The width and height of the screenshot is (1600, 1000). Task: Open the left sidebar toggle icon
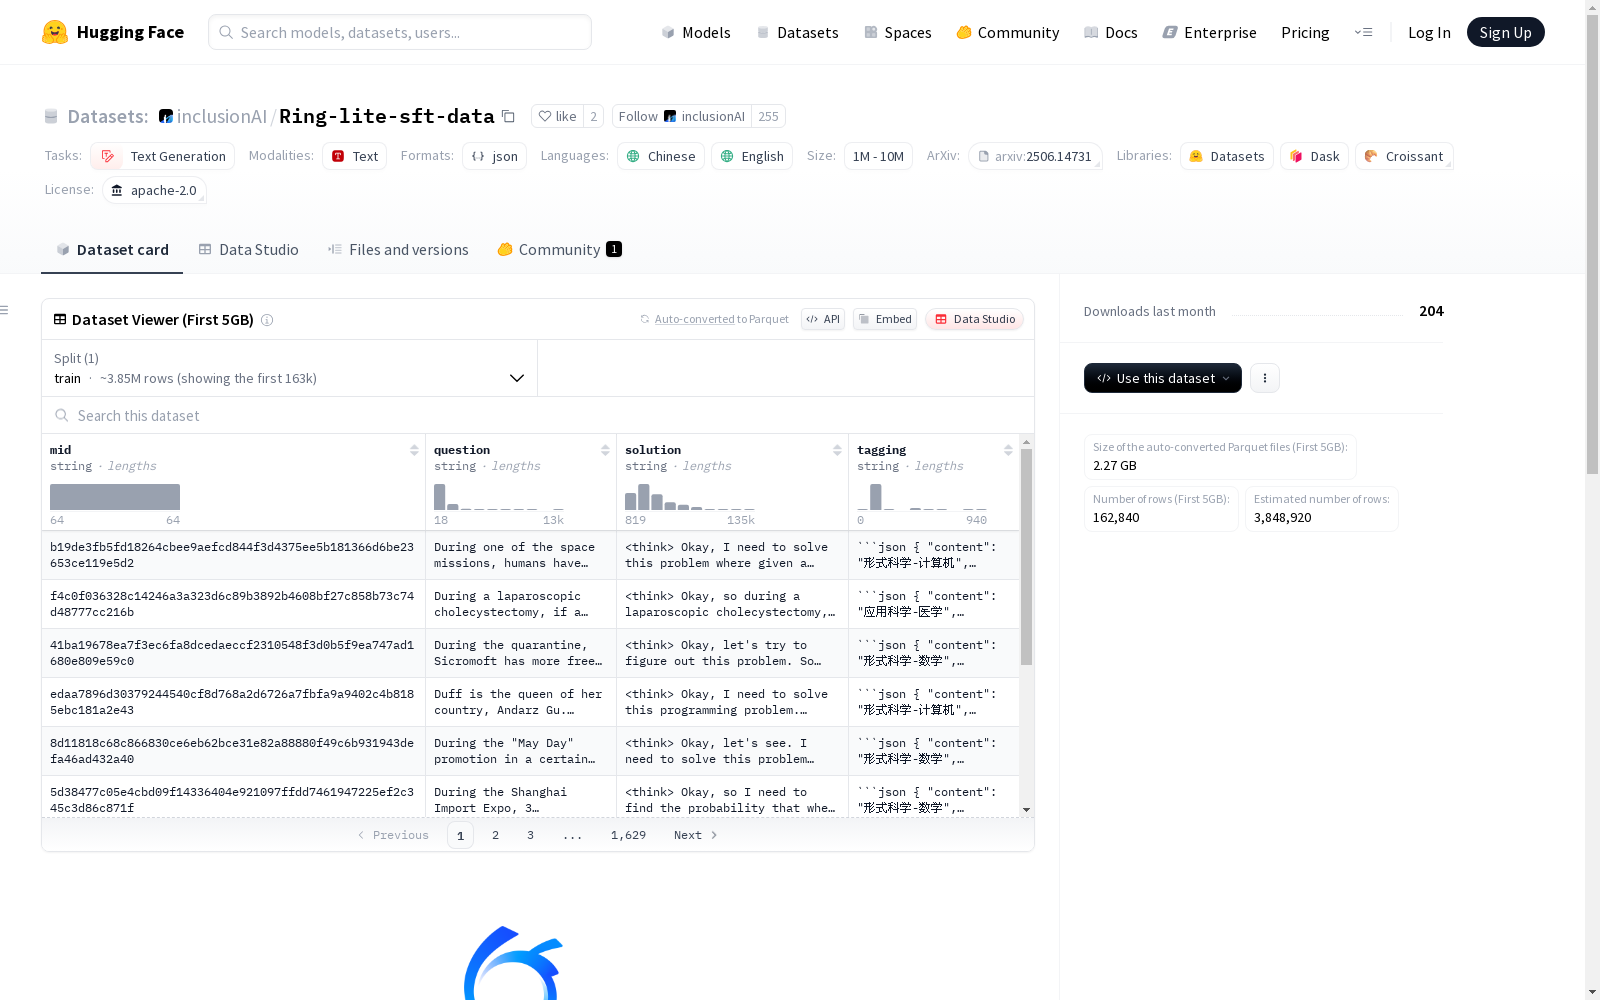point(5,310)
